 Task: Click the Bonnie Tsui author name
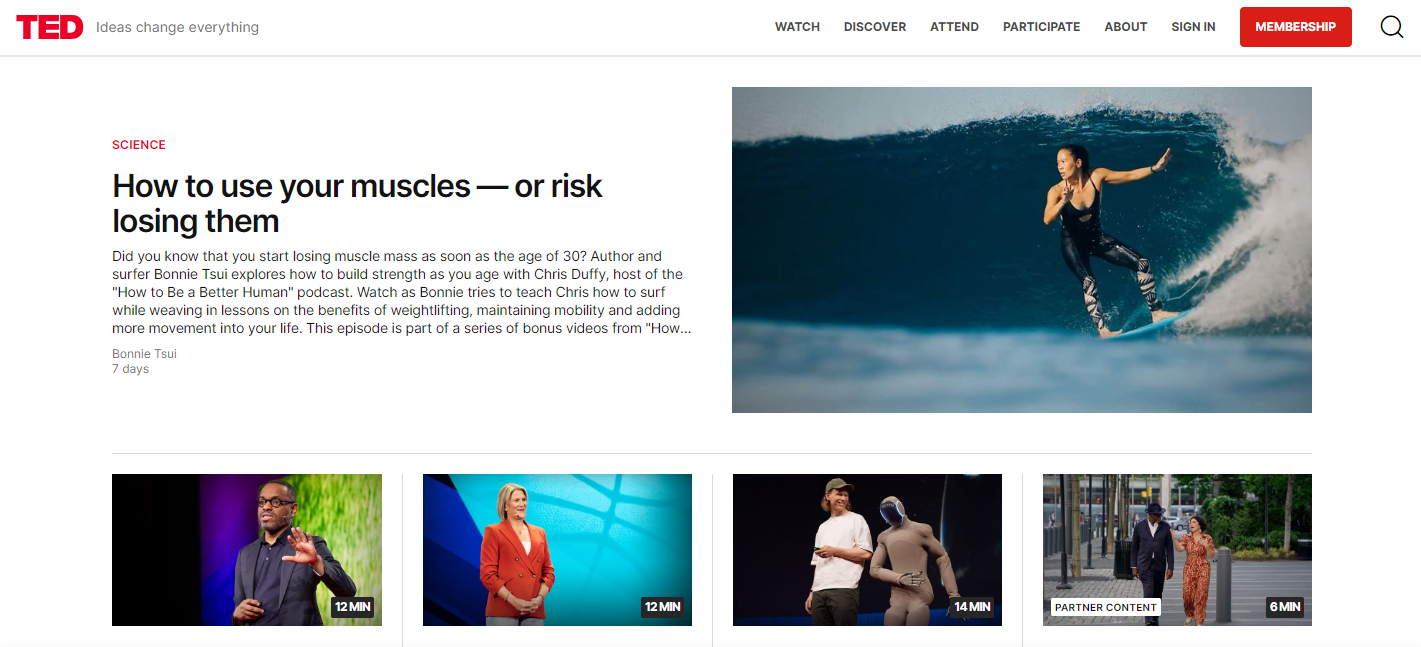tap(144, 354)
